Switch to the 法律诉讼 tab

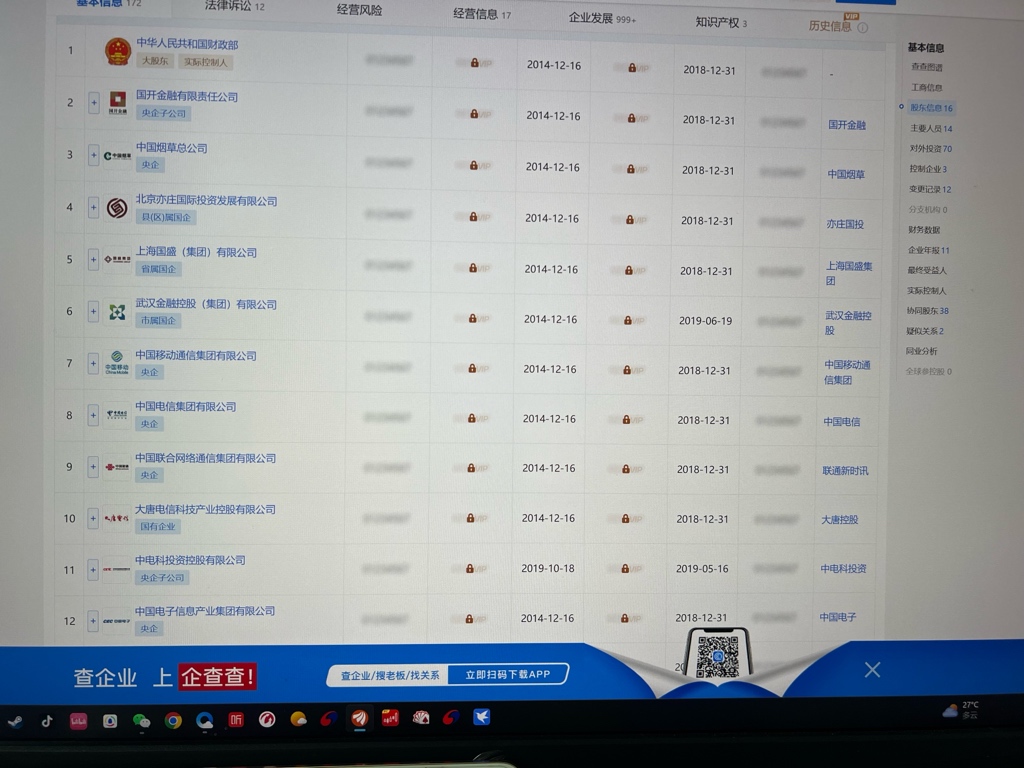click(235, 6)
